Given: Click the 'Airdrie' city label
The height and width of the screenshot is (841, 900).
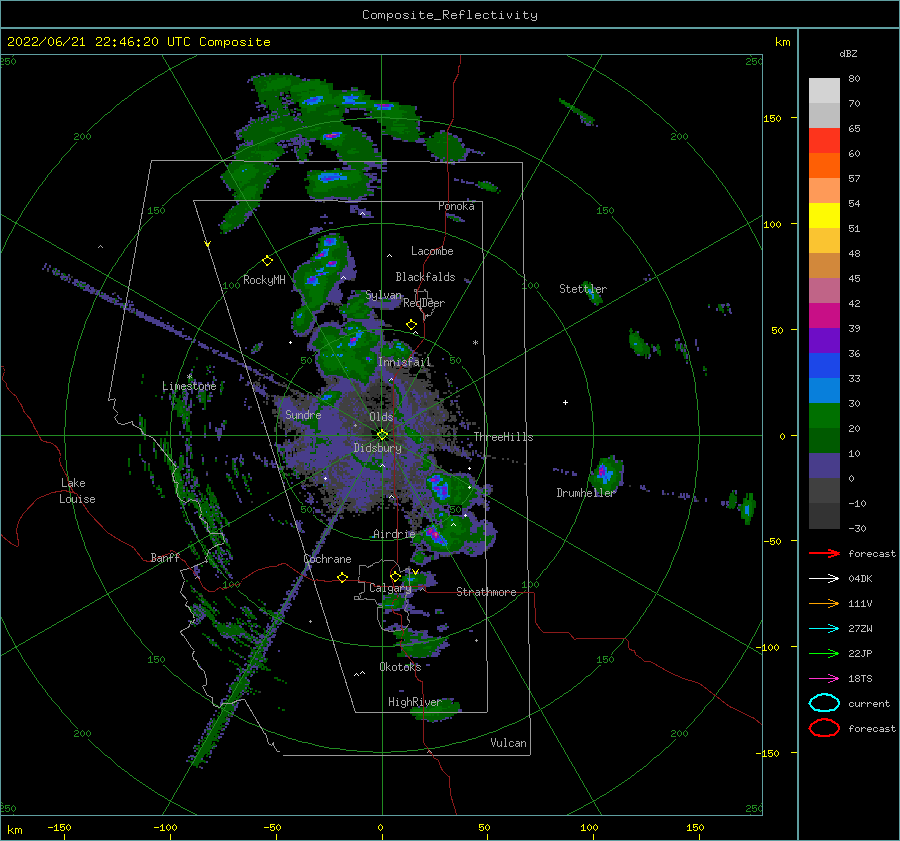Looking at the screenshot, I should (x=394, y=534).
